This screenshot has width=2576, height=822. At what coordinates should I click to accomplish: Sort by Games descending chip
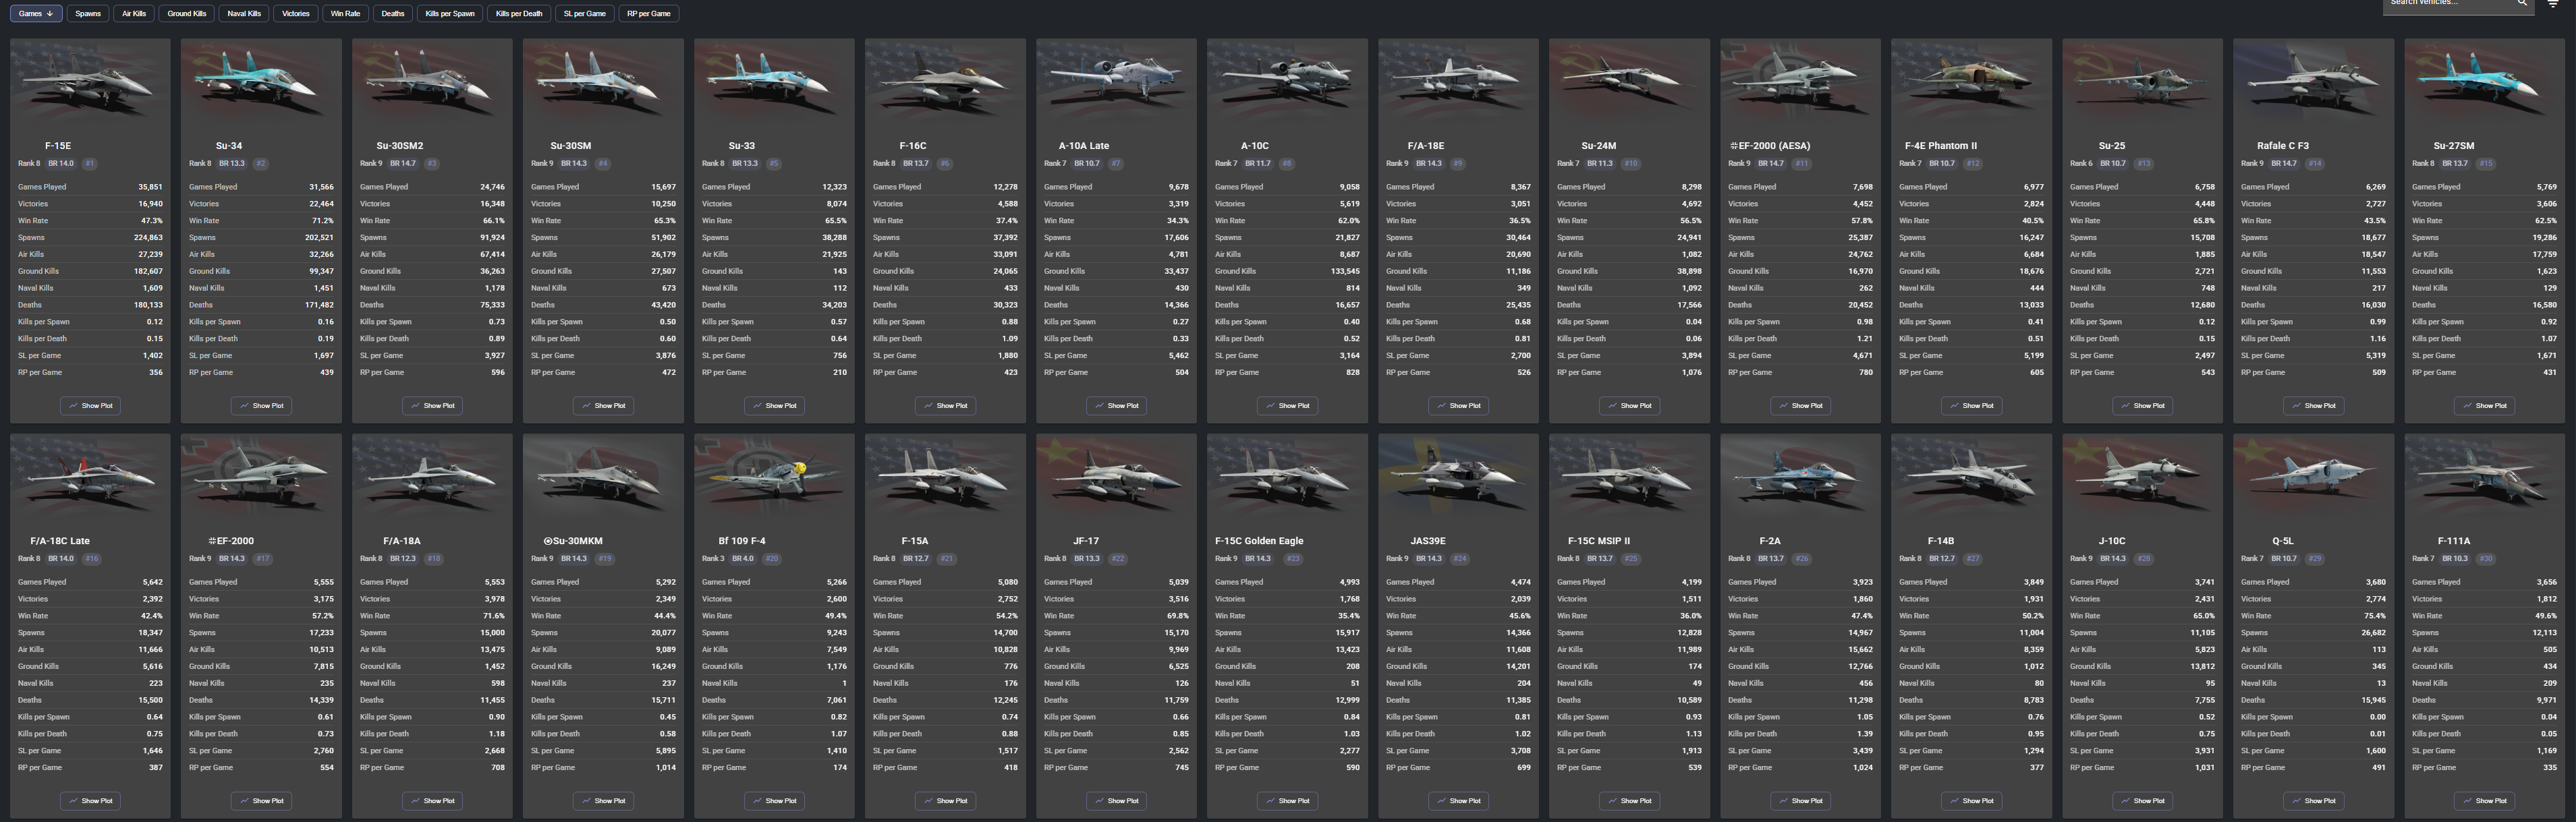tap(36, 14)
